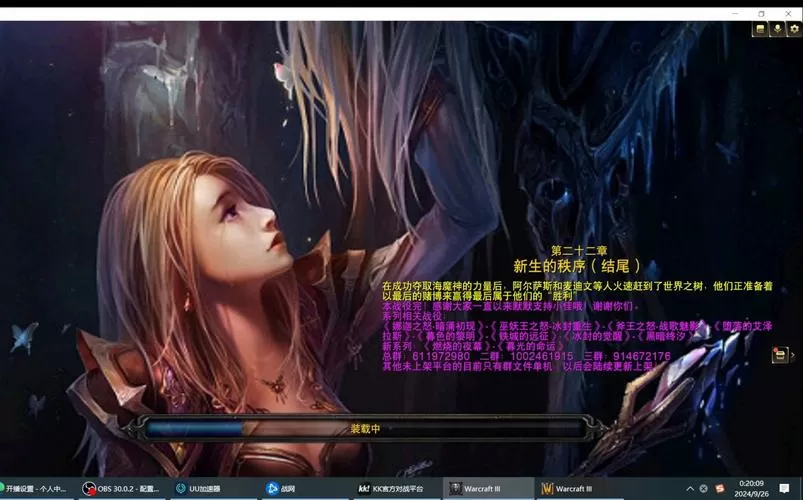Minimize the game window

click(x=735, y=13)
